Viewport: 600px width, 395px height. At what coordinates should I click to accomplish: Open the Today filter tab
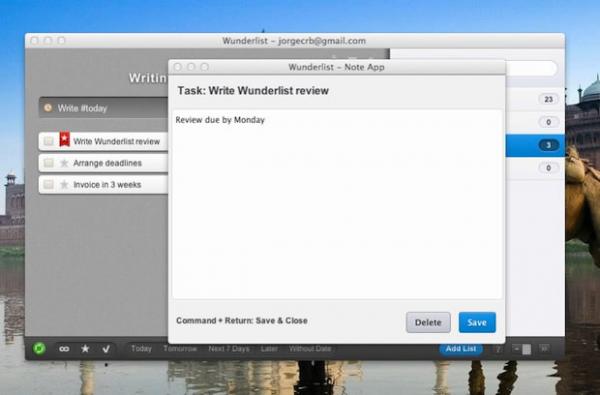[141, 349]
